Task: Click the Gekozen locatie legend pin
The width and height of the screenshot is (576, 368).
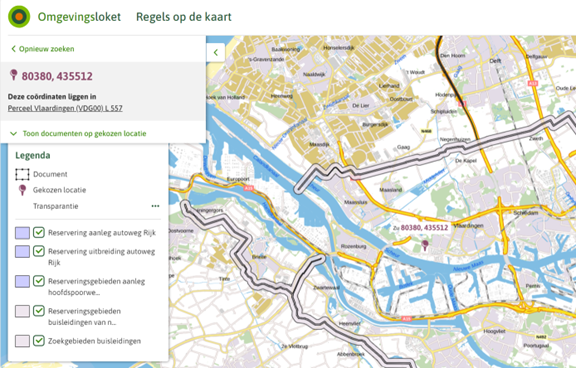Action: [22, 190]
